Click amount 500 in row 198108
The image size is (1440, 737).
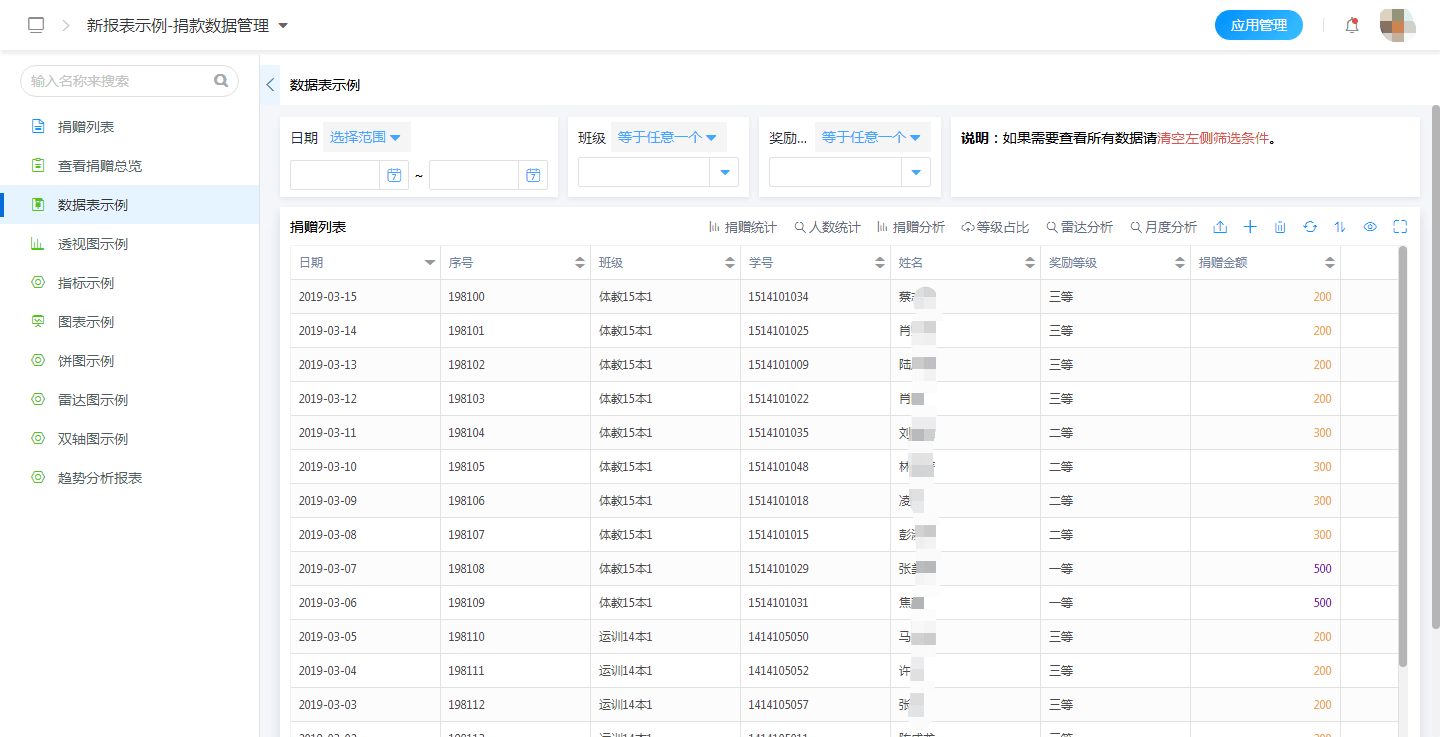[x=1322, y=569]
